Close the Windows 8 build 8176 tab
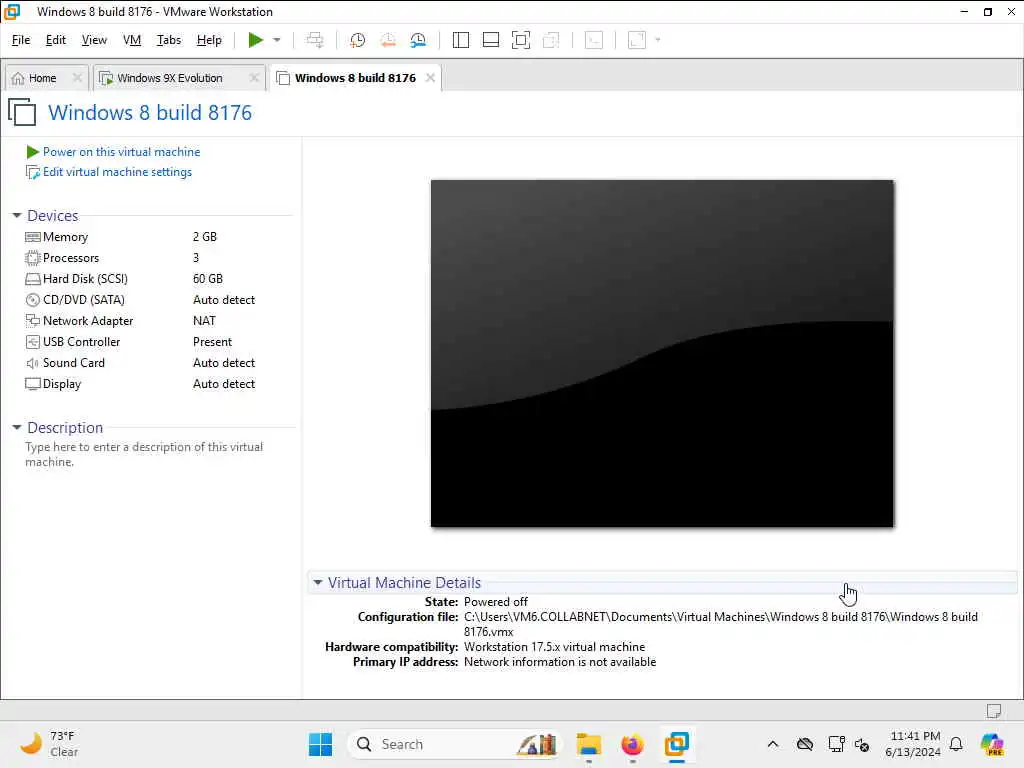The width and height of the screenshot is (1024, 768). (x=430, y=78)
